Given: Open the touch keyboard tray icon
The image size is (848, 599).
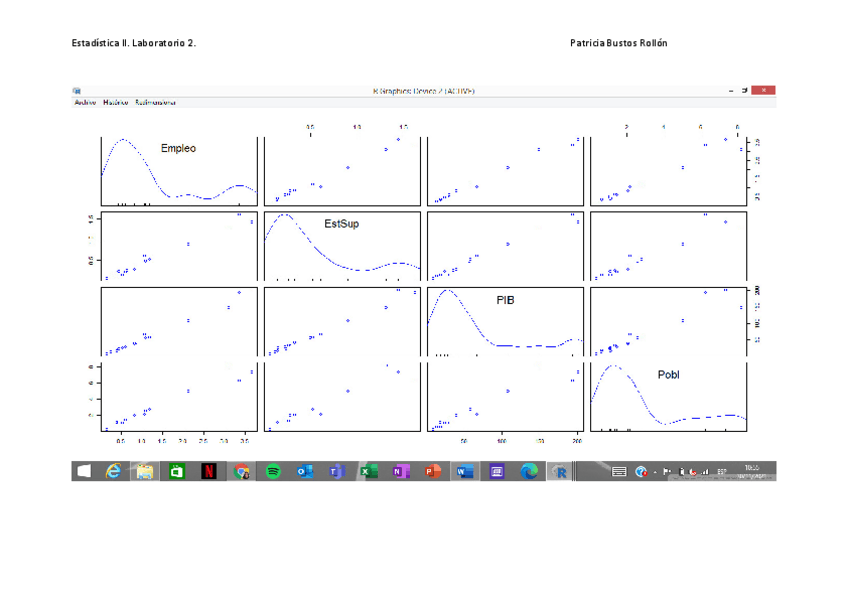Looking at the screenshot, I should [x=619, y=471].
